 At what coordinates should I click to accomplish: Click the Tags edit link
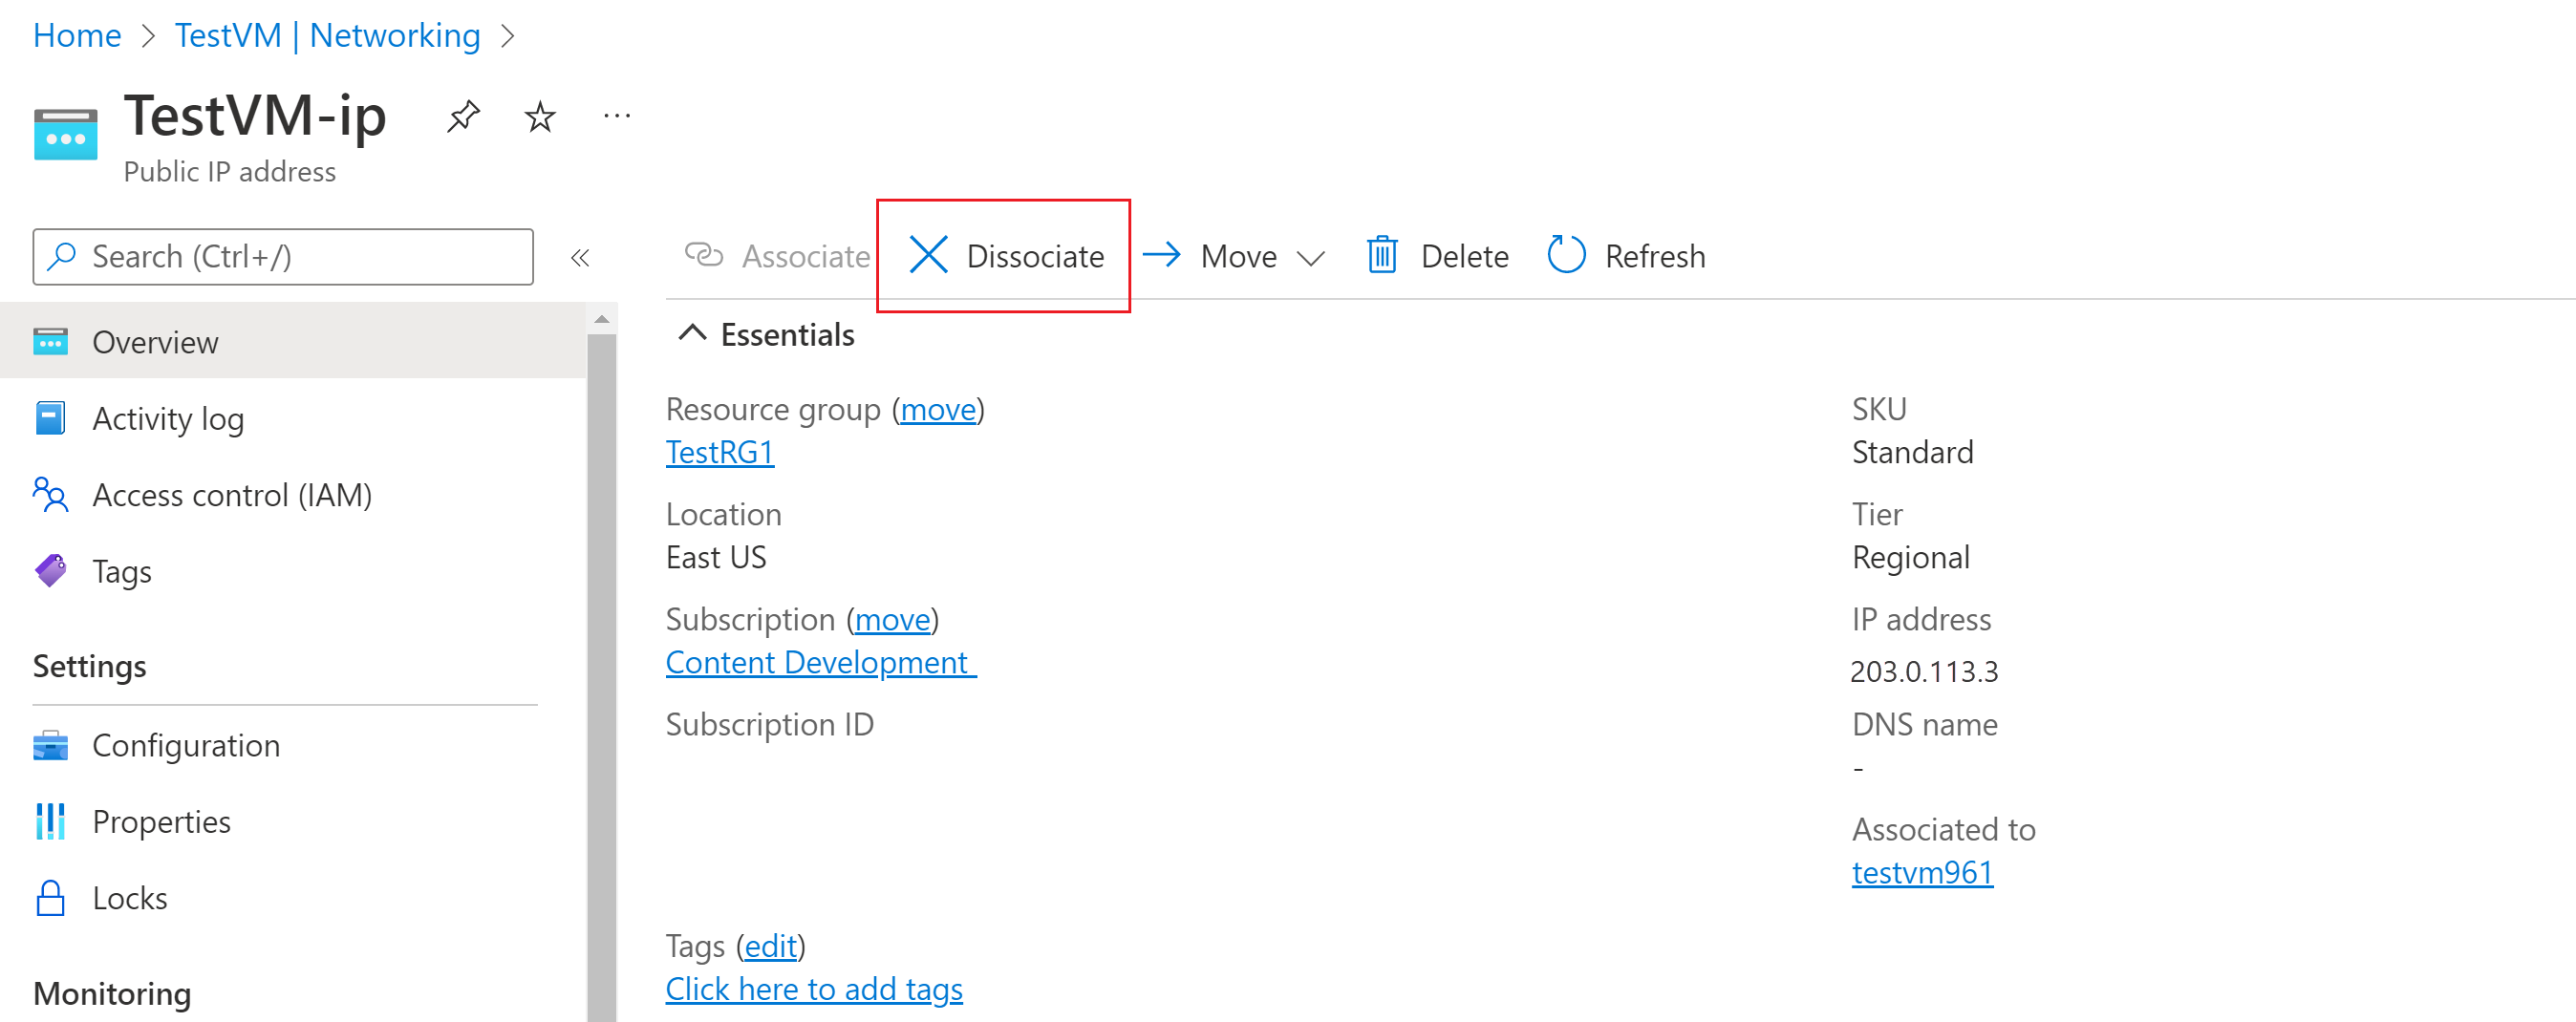click(x=771, y=946)
